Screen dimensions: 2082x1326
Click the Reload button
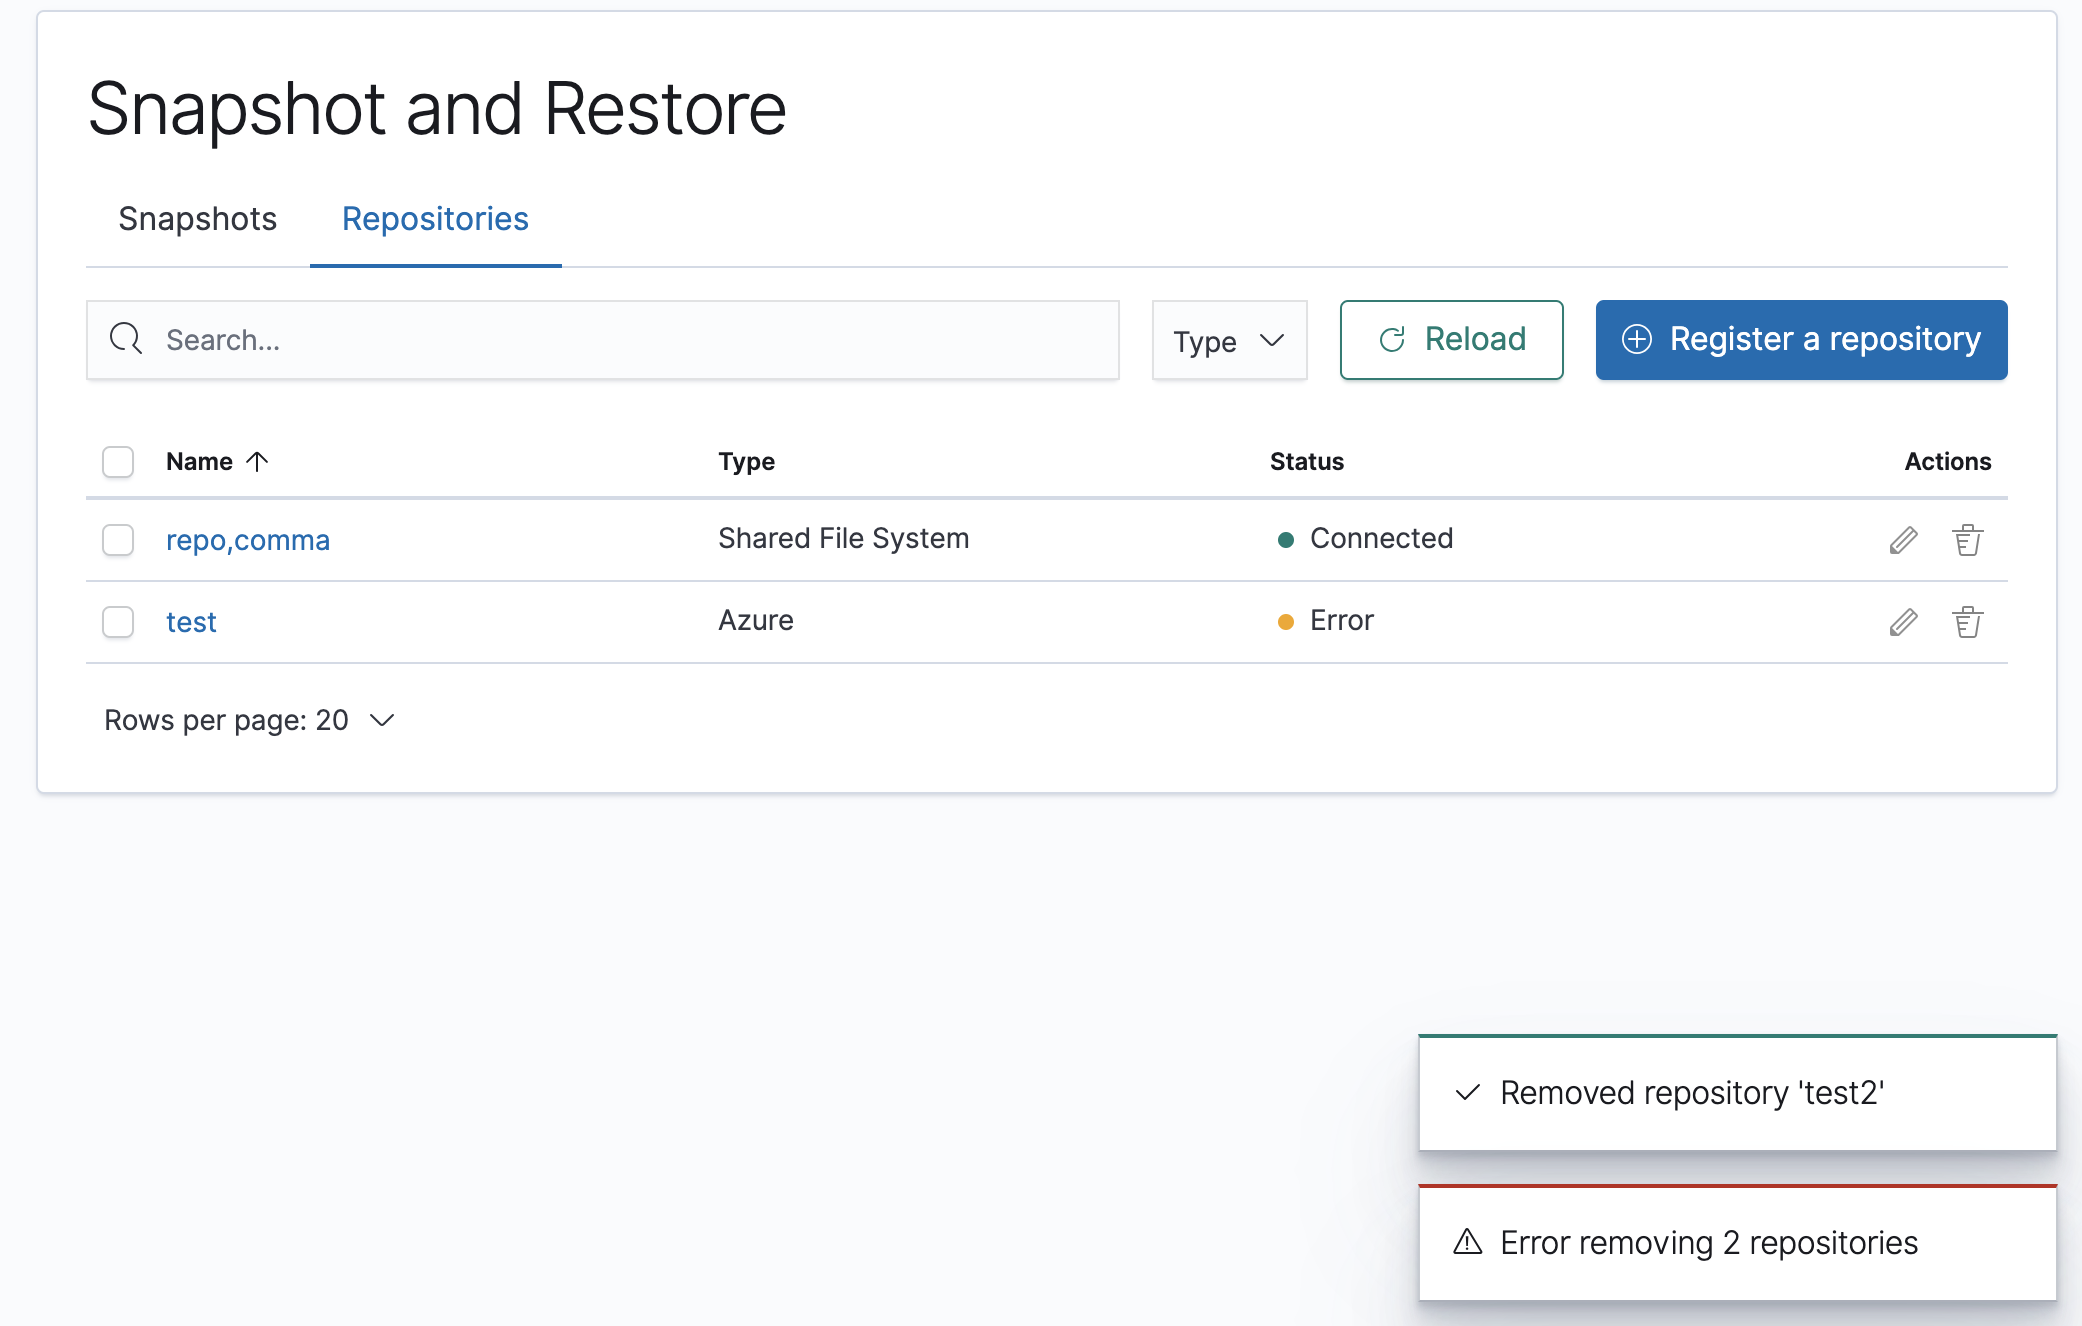pyautogui.click(x=1451, y=340)
